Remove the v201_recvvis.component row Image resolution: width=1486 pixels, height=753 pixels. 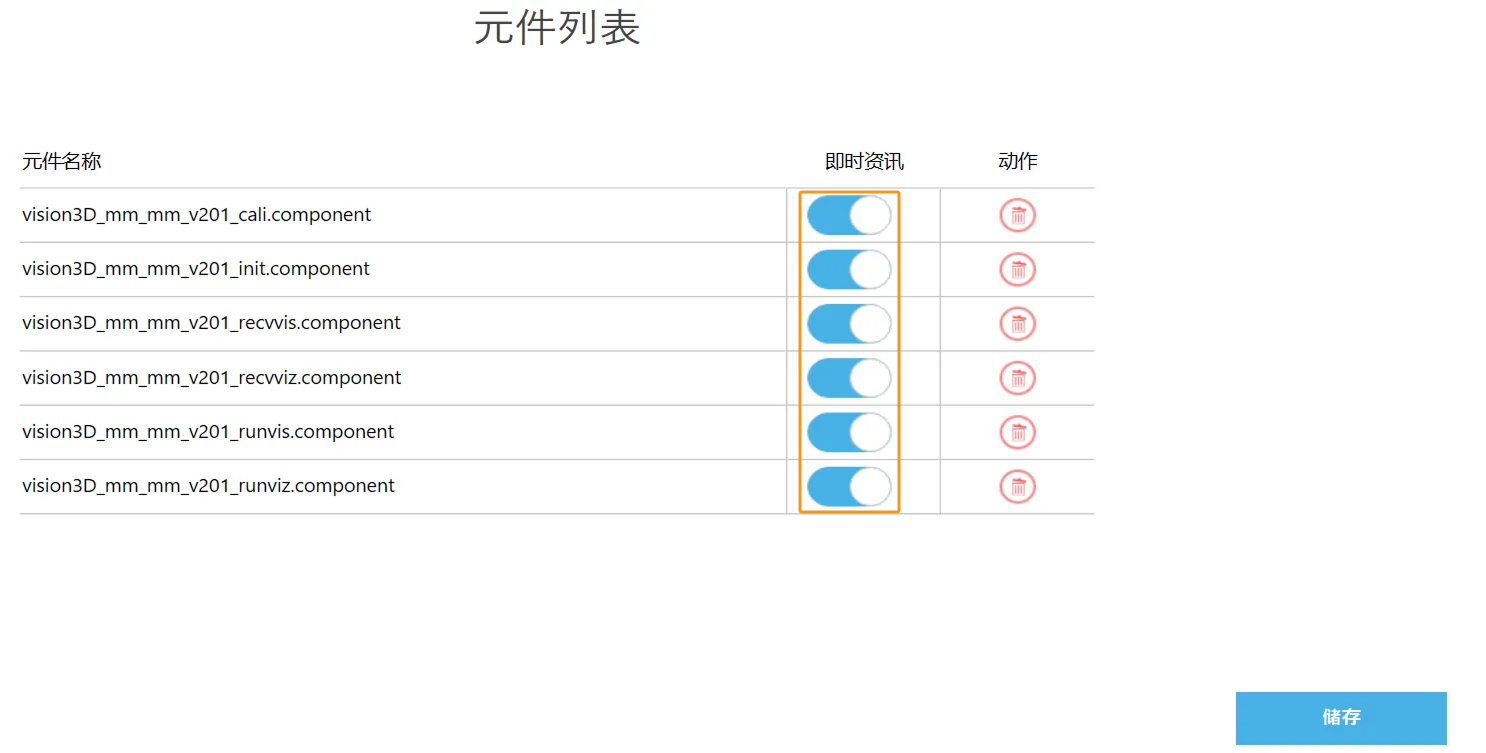tap(1018, 324)
